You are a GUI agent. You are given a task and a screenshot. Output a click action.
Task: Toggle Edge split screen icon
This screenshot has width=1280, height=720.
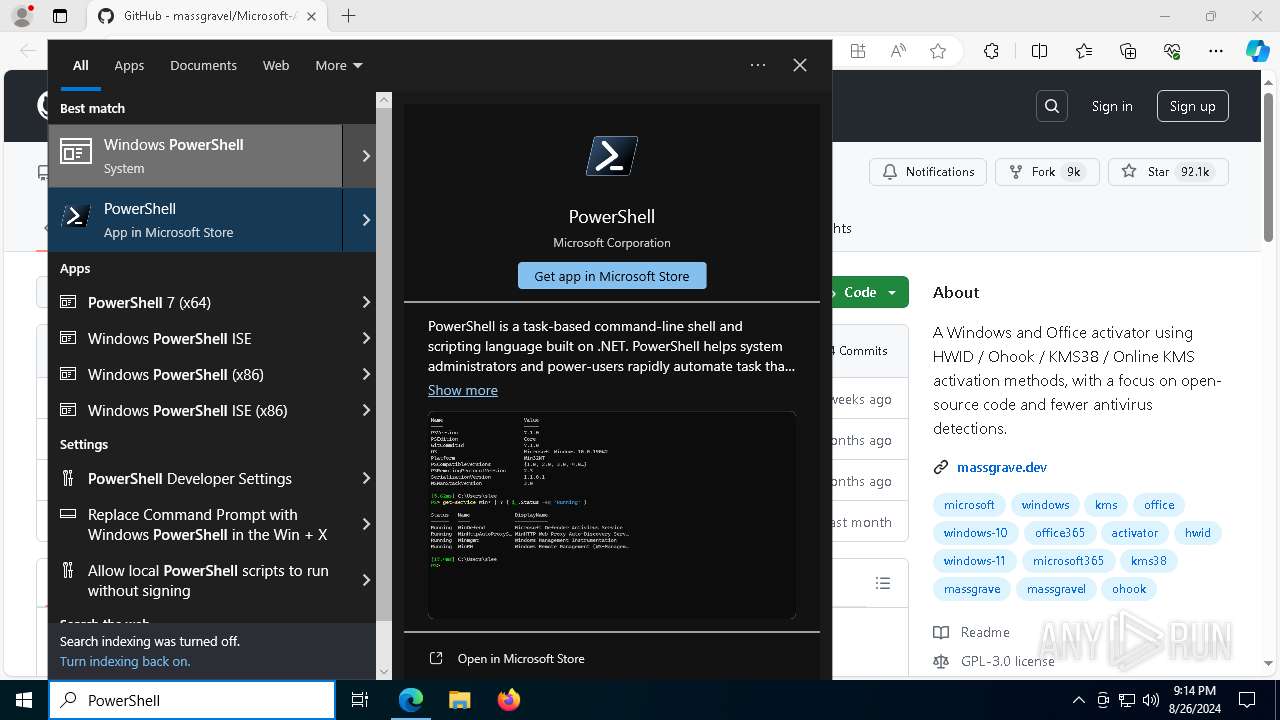(1039, 51)
